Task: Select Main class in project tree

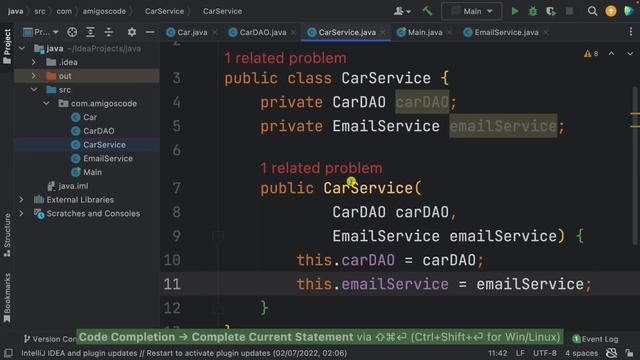Action: coord(86,172)
